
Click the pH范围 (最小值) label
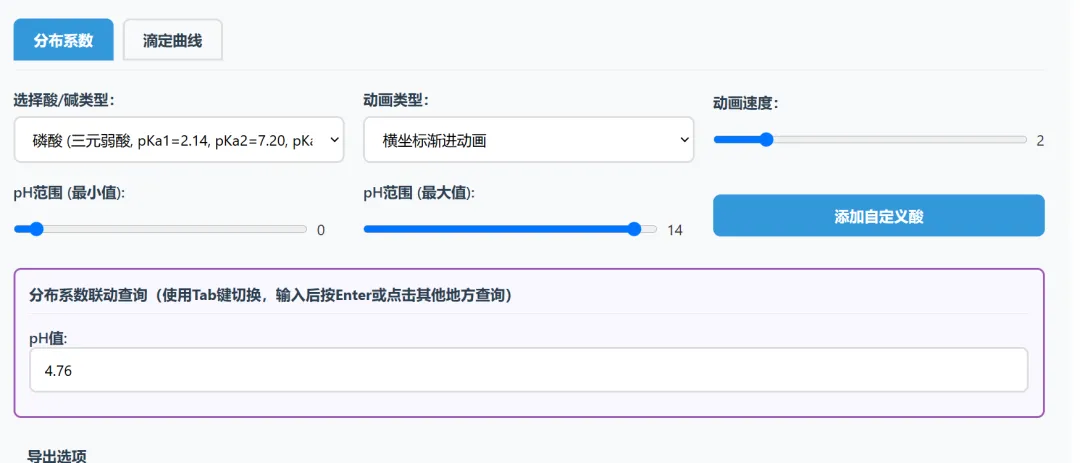point(69,193)
